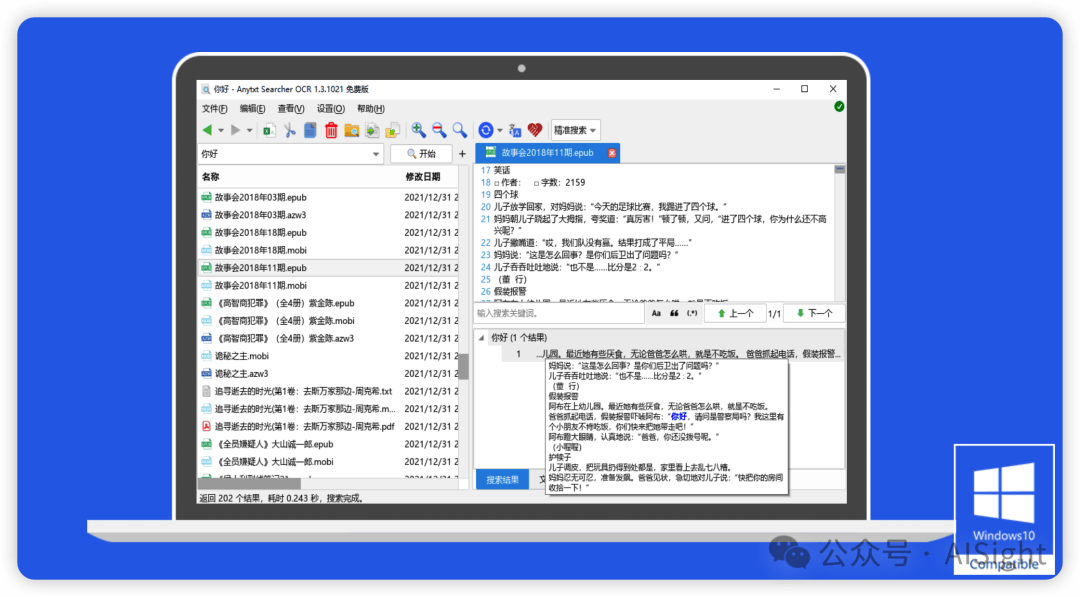
Task: Click the 你好 search keyword field
Action: [284, 154]
